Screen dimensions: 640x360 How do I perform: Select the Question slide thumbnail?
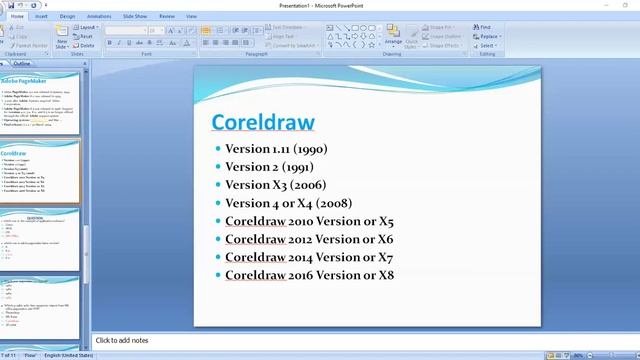[x=40, y=240]
